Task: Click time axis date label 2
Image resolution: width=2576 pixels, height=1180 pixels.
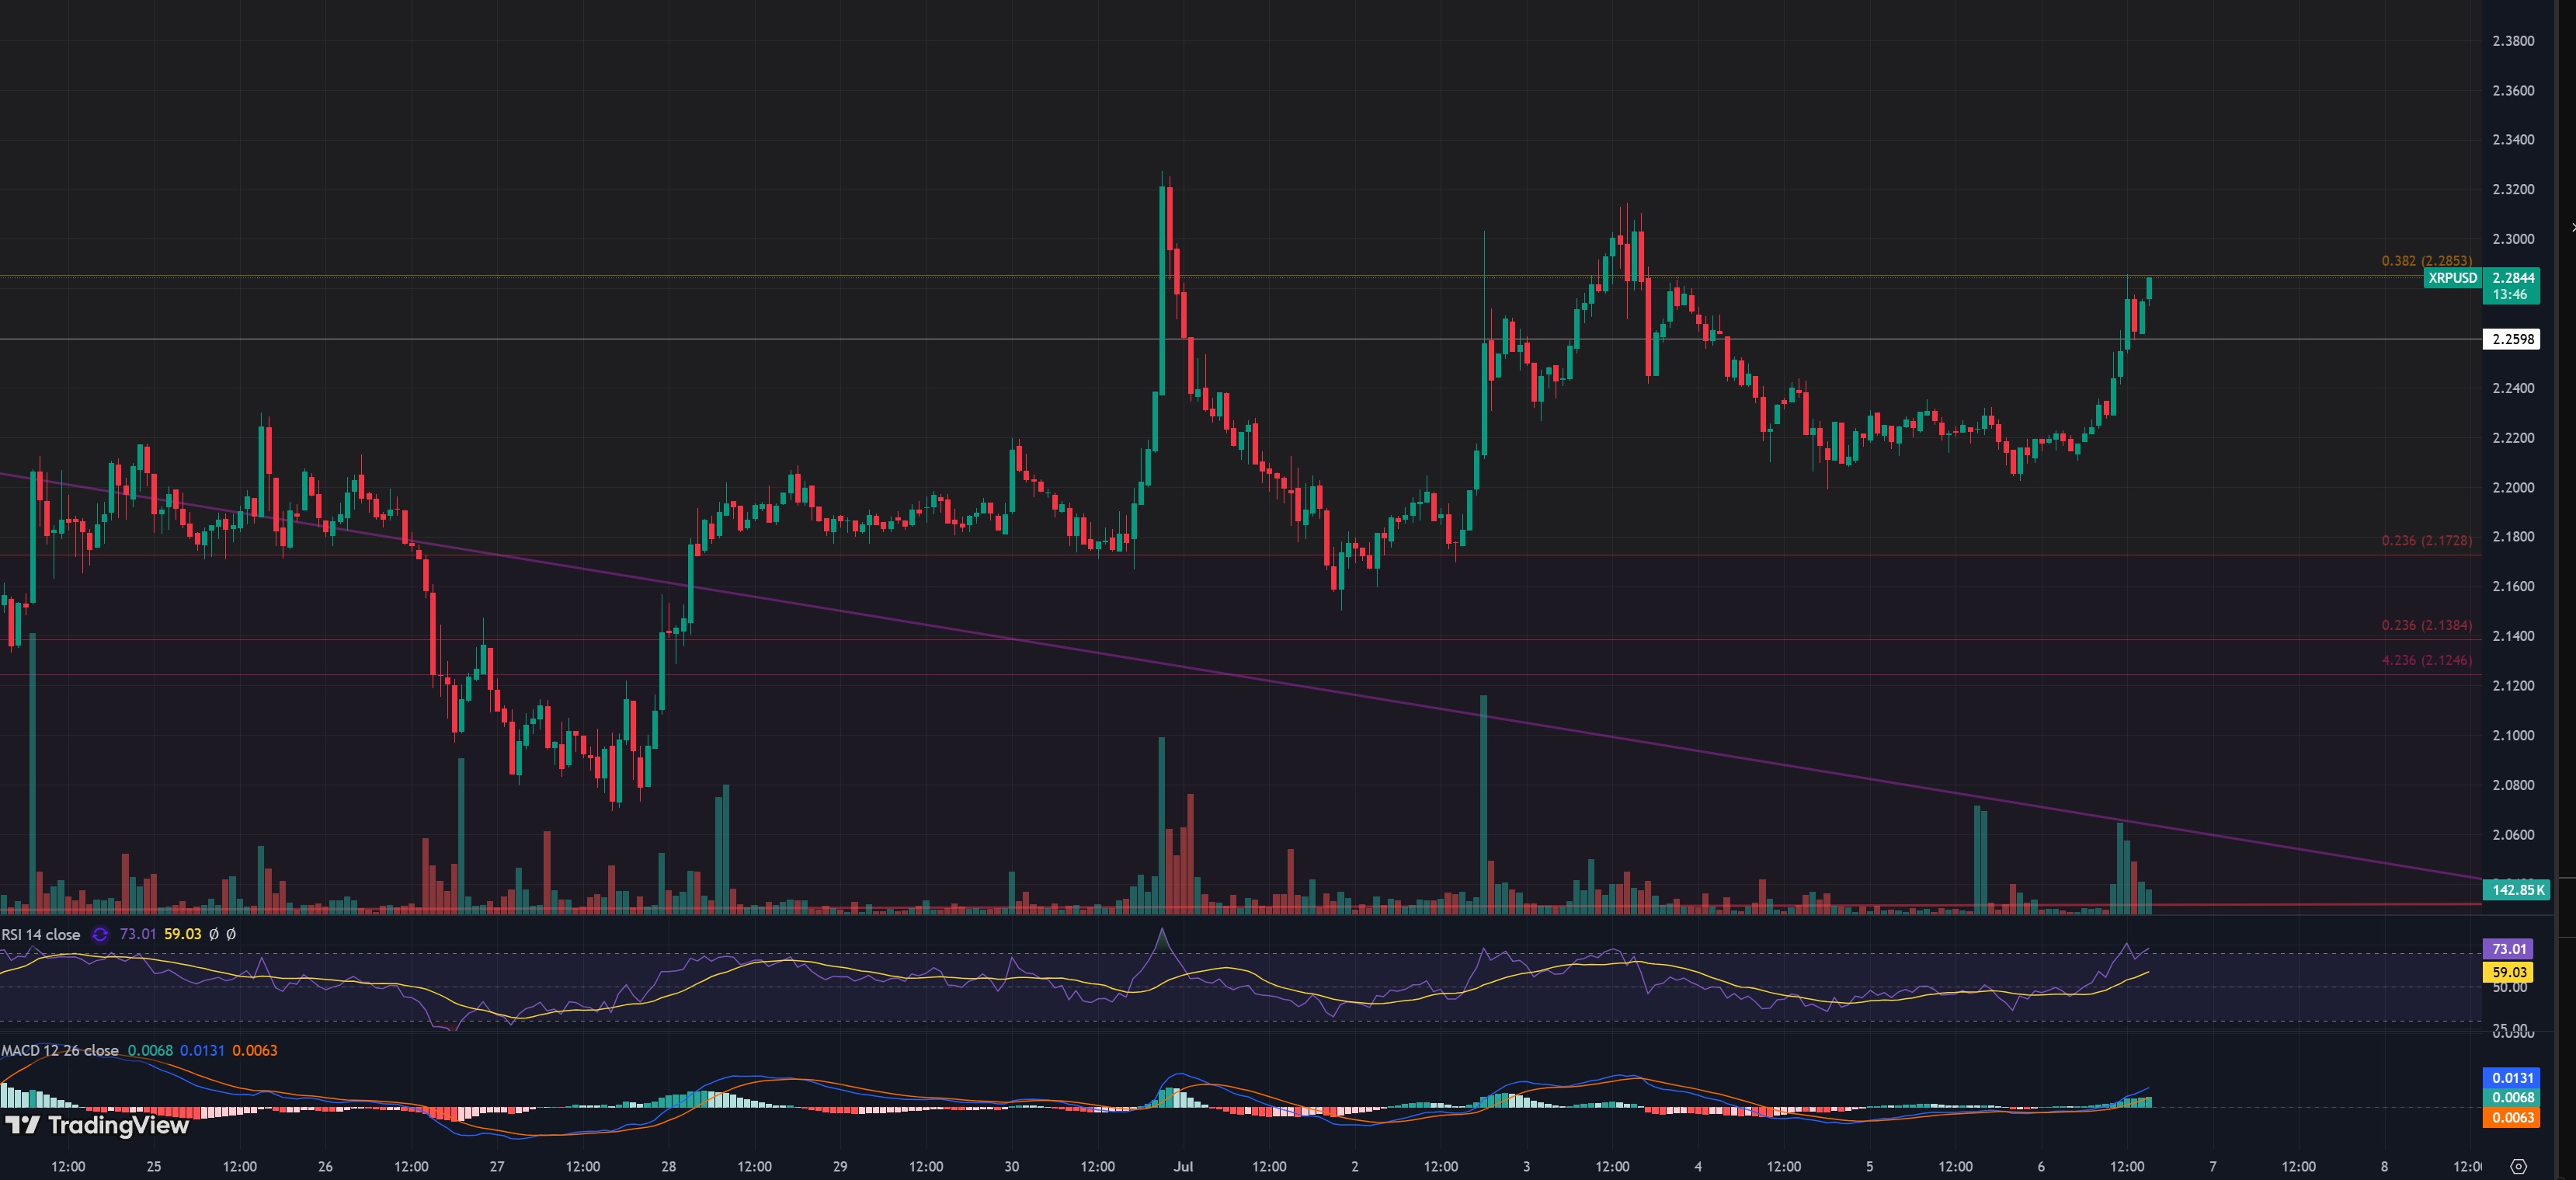Action: [1355, 1166]
